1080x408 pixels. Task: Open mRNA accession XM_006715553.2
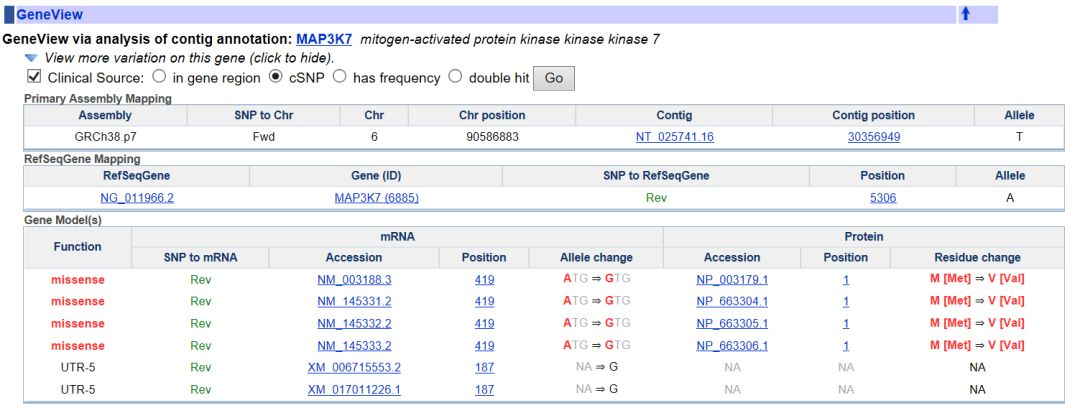354,367
